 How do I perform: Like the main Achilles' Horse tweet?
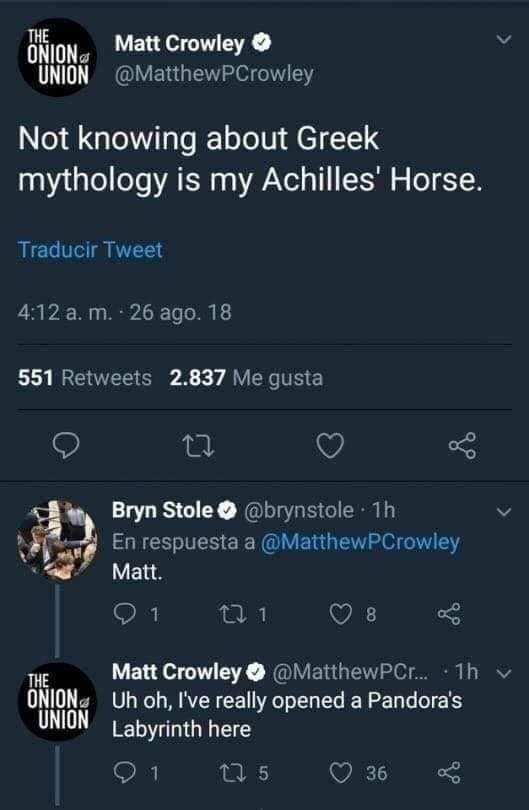click(x=330, y=446)
